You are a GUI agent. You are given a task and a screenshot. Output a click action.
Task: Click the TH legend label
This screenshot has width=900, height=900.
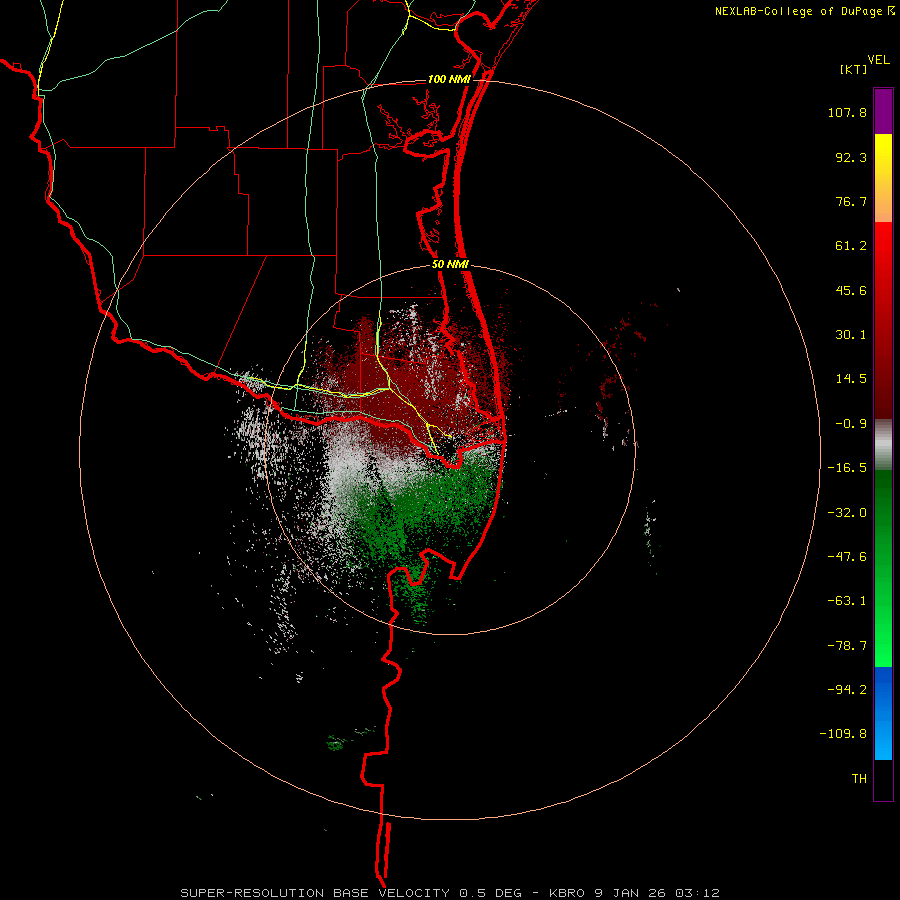(859, 778)
